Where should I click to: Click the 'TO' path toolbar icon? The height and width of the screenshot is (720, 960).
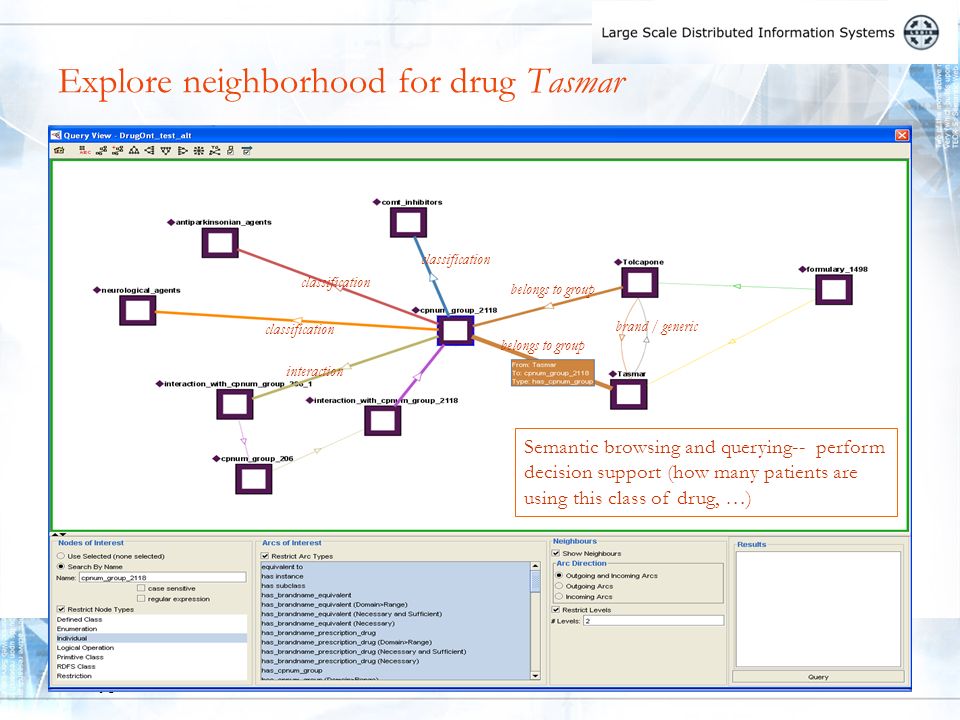tap(214, 151)
